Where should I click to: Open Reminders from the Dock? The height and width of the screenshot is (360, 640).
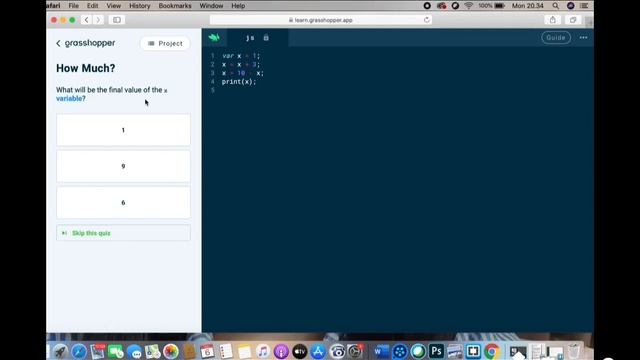click(226, 351)
